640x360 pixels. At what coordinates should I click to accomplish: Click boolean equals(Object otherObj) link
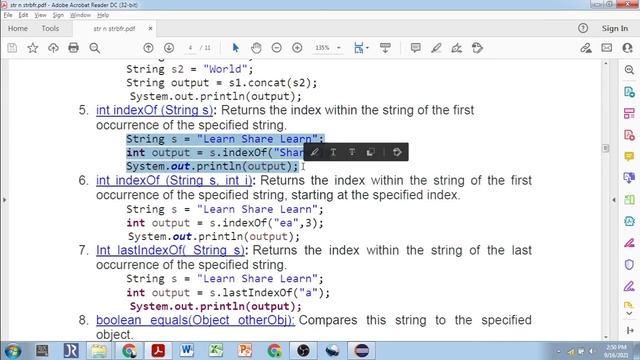tap(195, 320)
